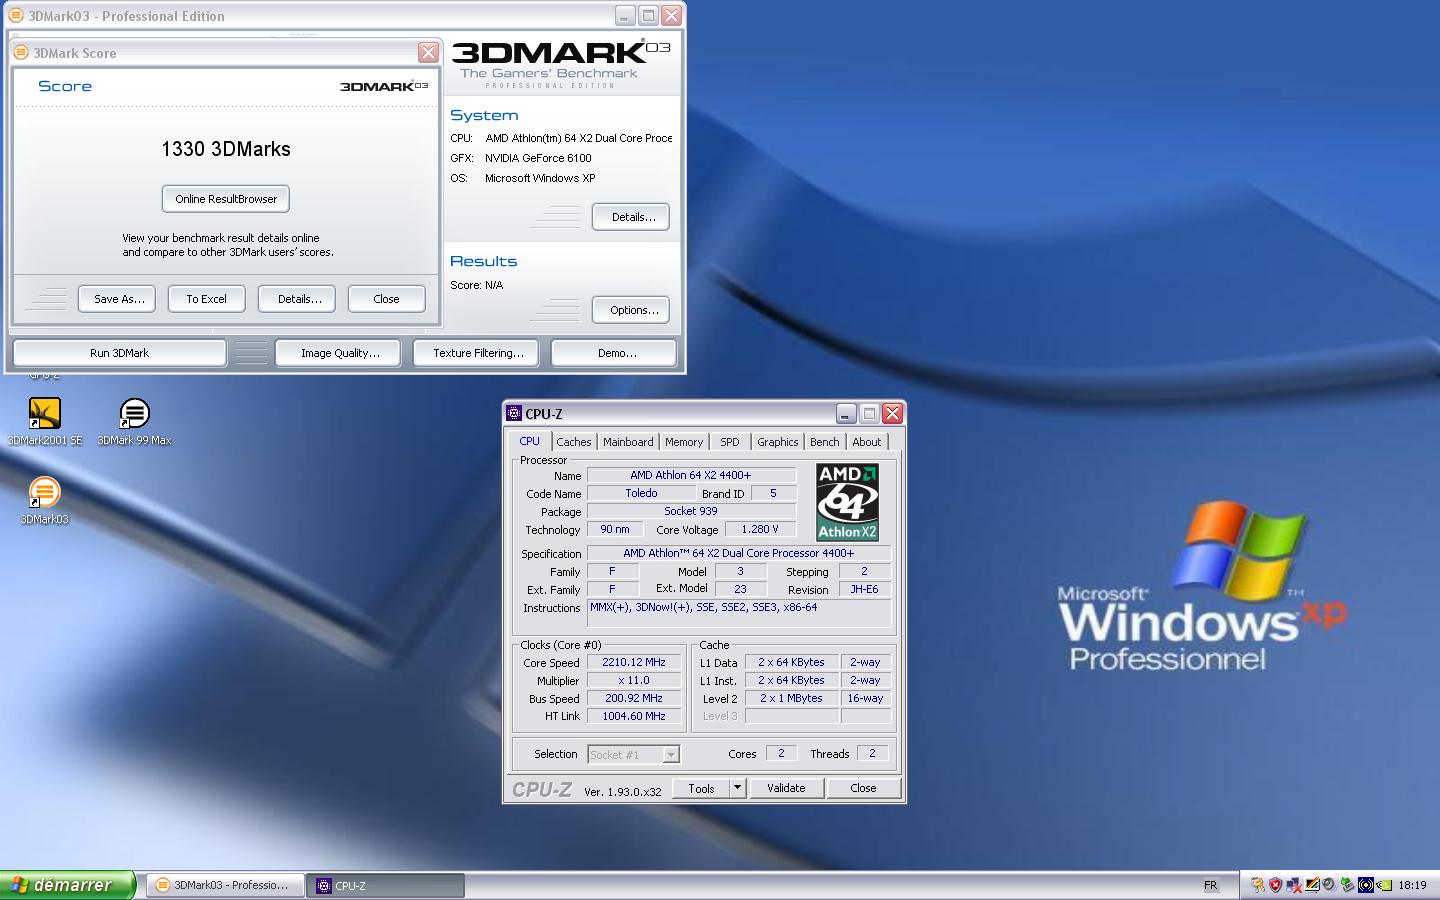Click Validate in CPU-Z

pyautogui.click(x=786, y=788)
